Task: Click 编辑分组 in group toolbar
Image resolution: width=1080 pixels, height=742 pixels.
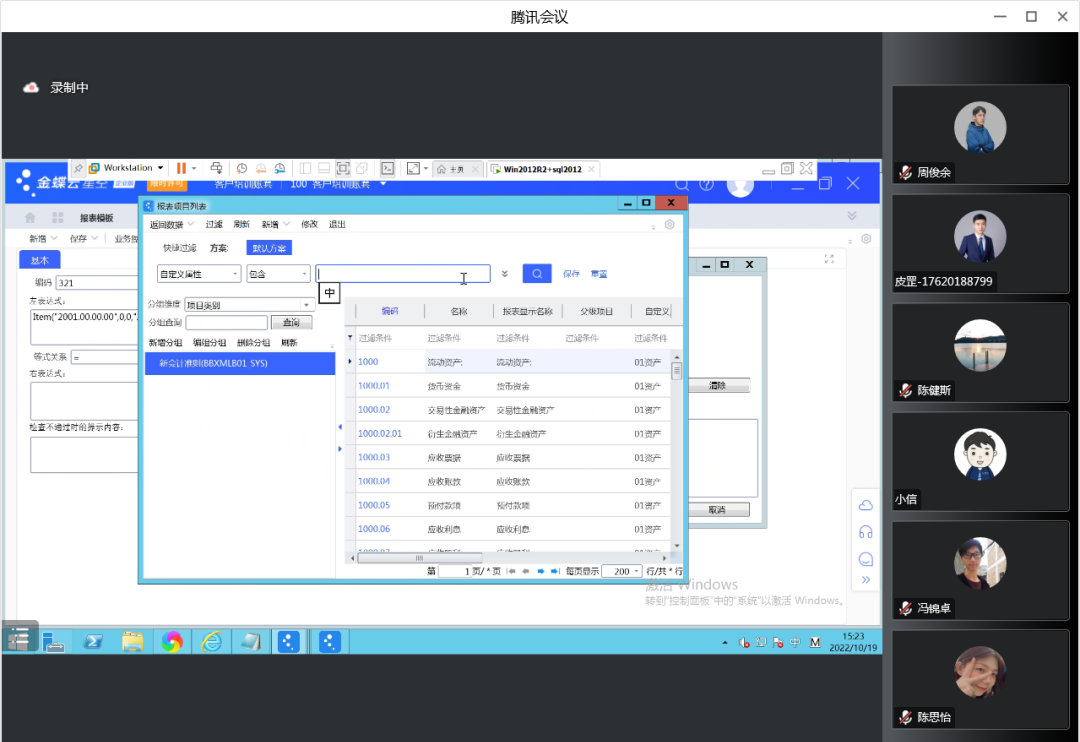Action: (x=209, y=342)
